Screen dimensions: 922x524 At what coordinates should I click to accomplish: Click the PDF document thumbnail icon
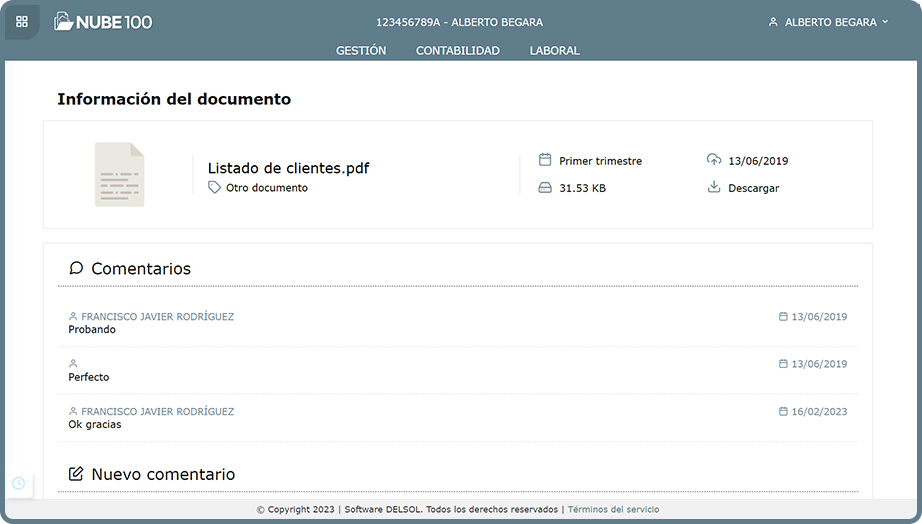[119, 175]
